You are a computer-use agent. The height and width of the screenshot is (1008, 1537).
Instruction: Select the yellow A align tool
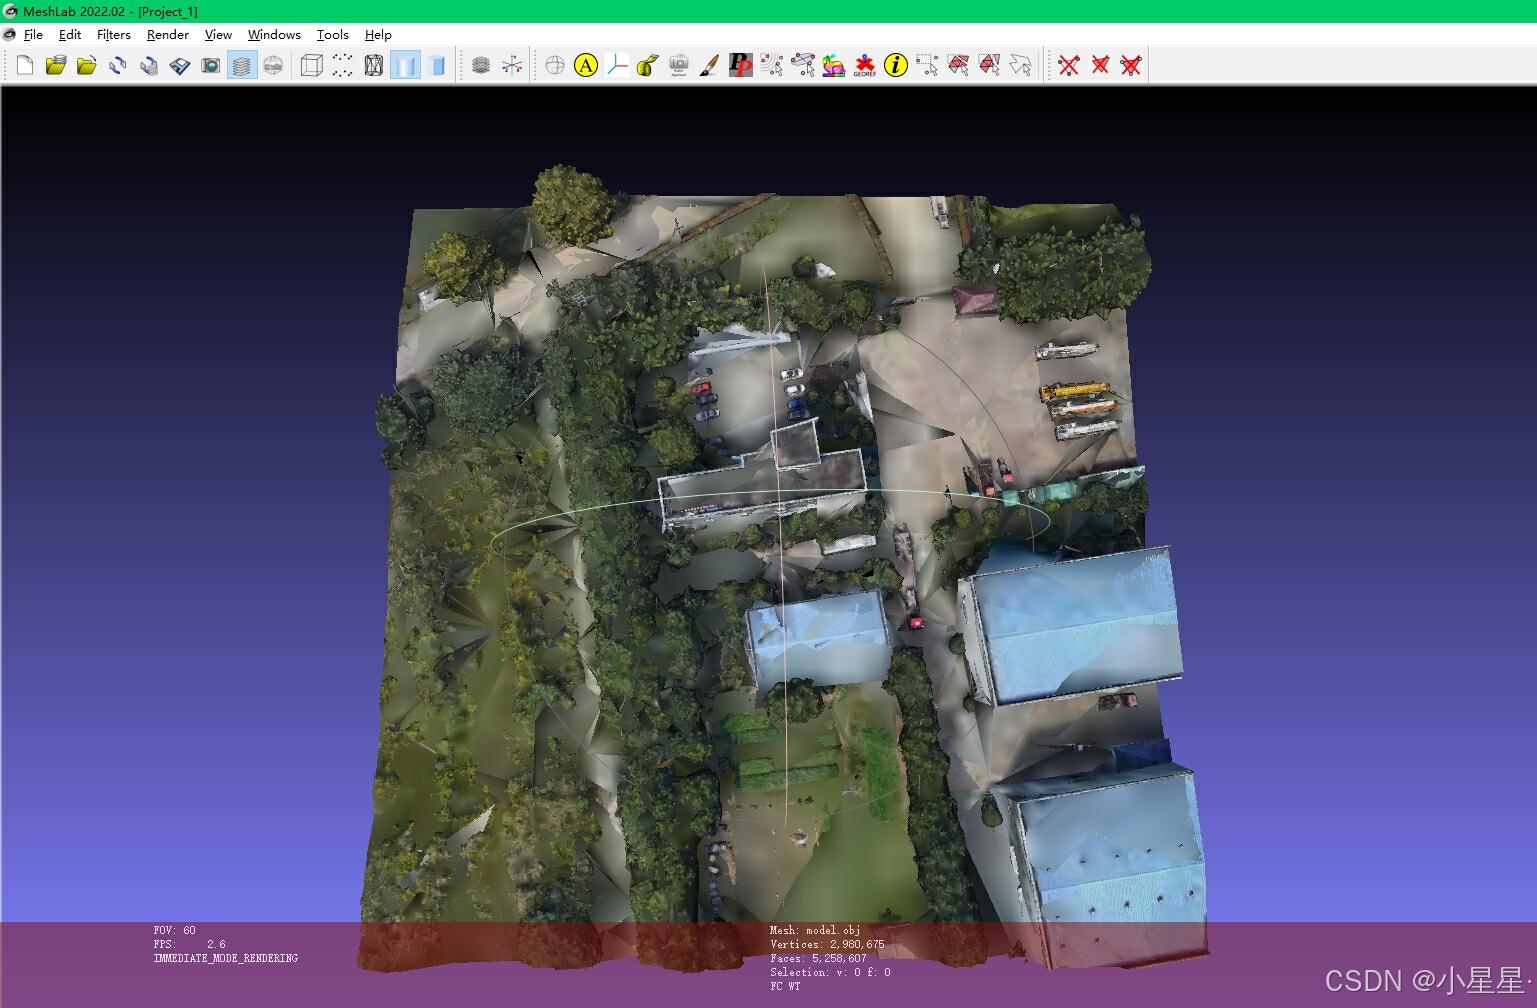point(586,66)
